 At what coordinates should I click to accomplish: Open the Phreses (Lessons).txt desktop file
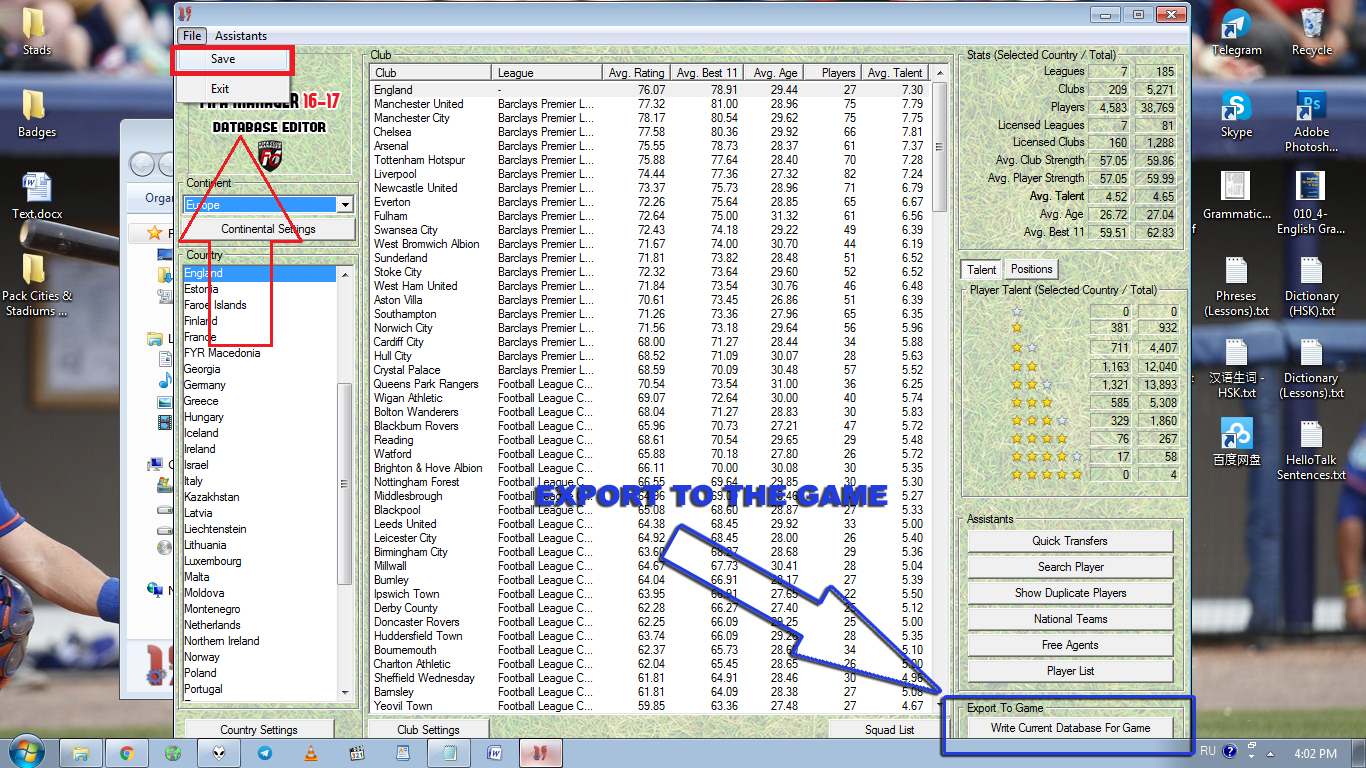pos(1236,285)
